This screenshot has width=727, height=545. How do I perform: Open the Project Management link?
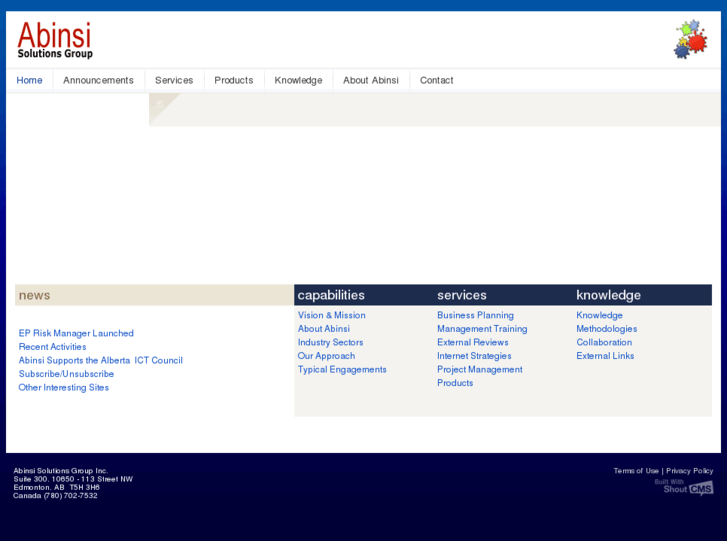(x=479, y=369)
